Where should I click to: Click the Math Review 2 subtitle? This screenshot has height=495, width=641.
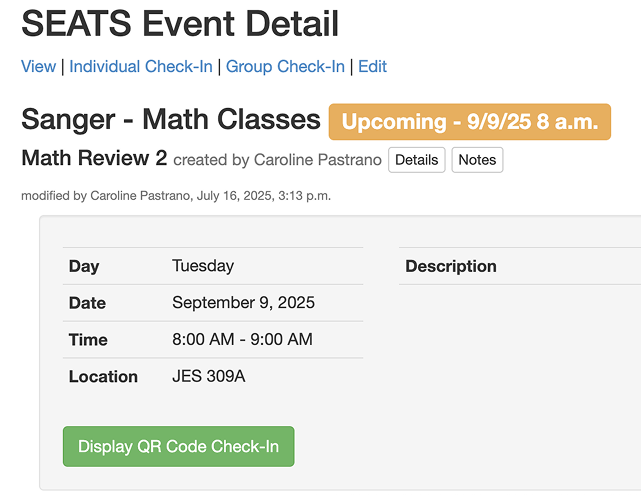tap(94, 158)
